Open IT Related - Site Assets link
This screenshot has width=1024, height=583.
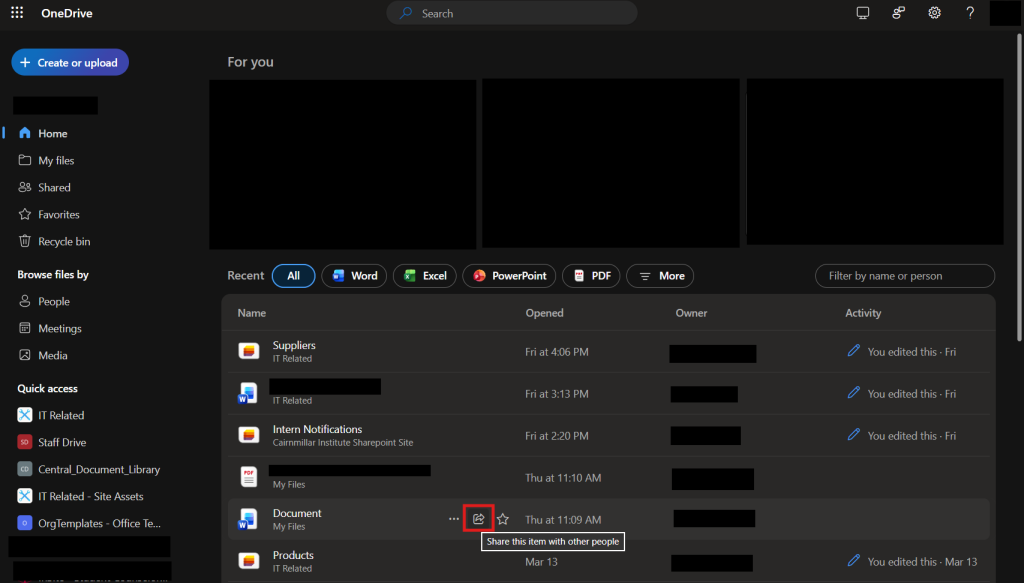91,496
